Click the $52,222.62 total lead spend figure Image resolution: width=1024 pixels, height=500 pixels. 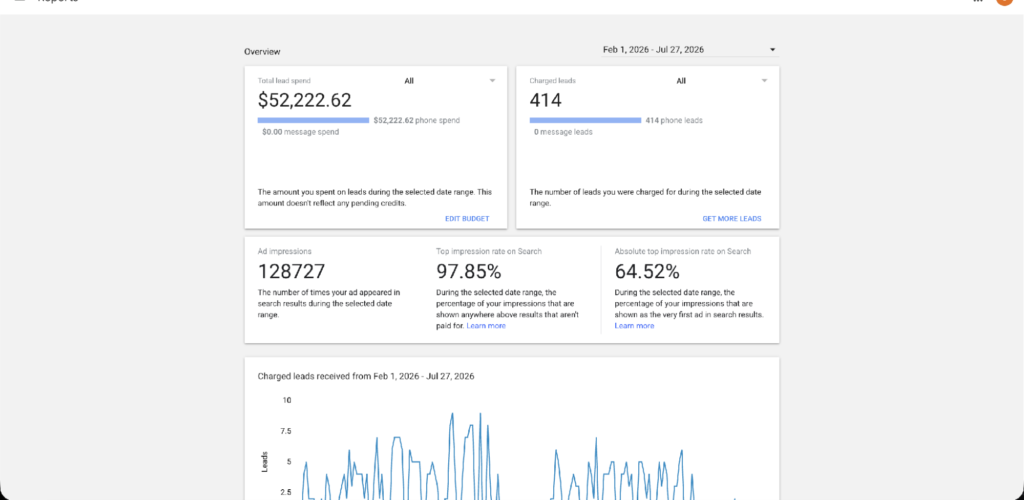(x=304, y=100)
